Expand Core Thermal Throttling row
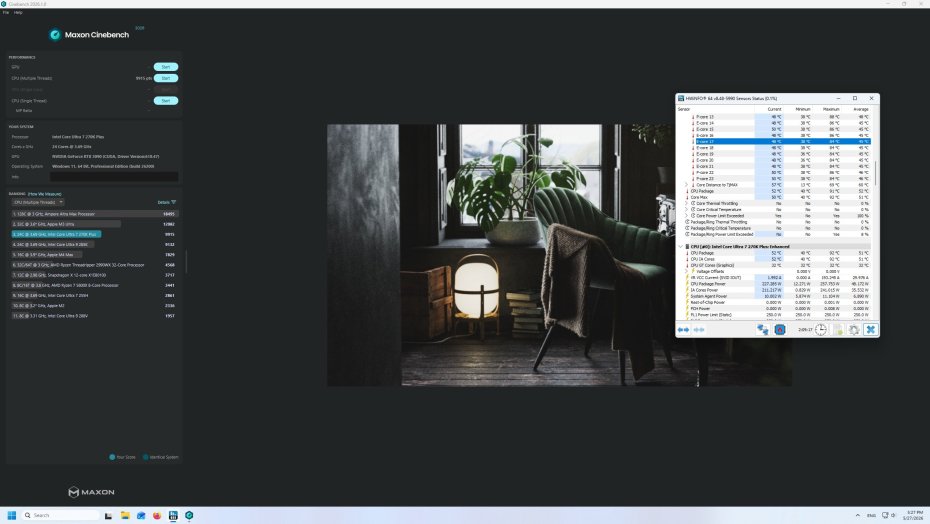930x524 pixels. tap(686, 204)
